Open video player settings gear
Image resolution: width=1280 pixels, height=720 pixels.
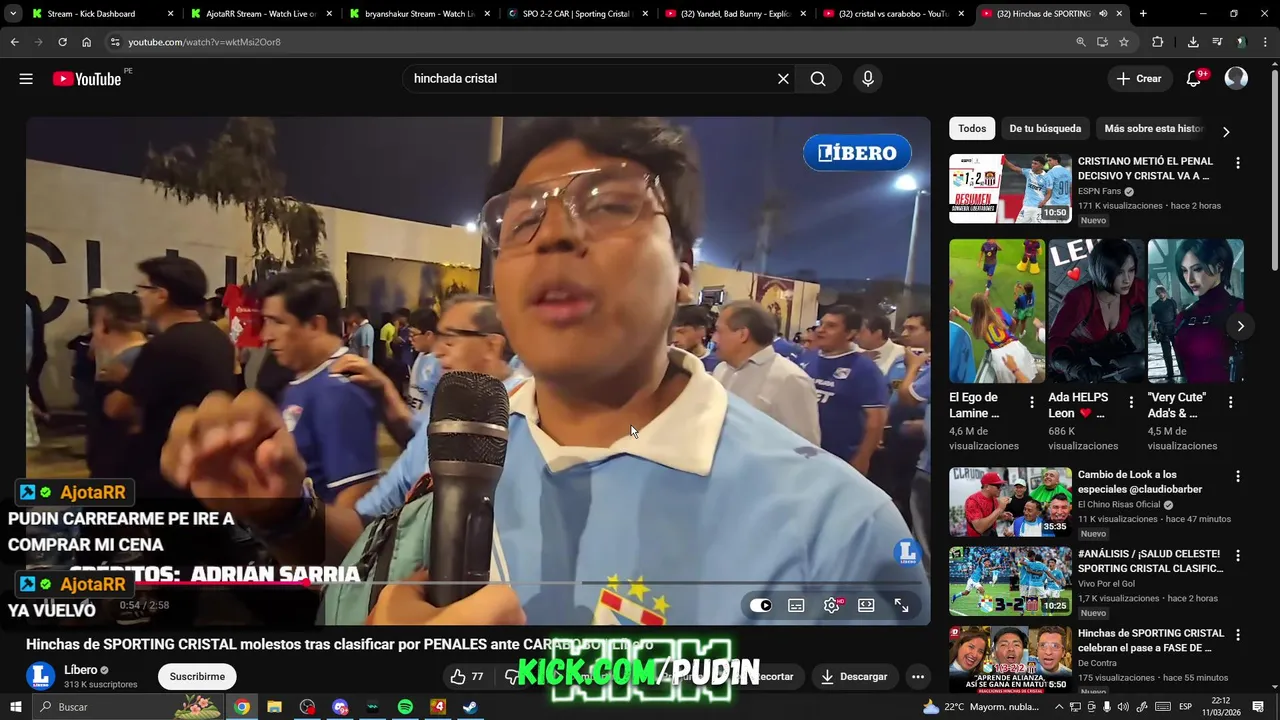831,605
